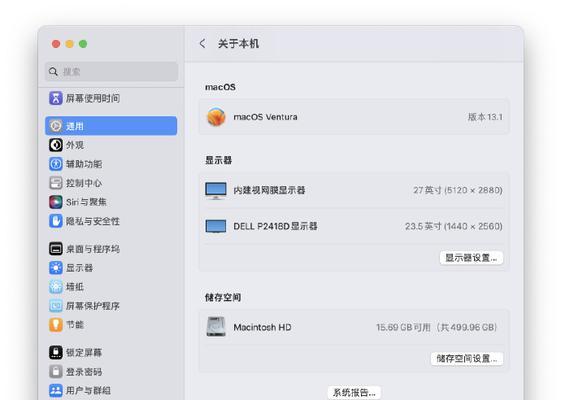Select the 屏幕保护程序 sidebar label

point(93,306)
